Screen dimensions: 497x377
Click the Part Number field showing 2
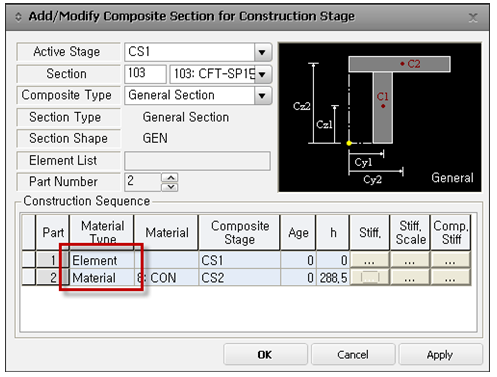pyautogui.click(x=143, y=182)
